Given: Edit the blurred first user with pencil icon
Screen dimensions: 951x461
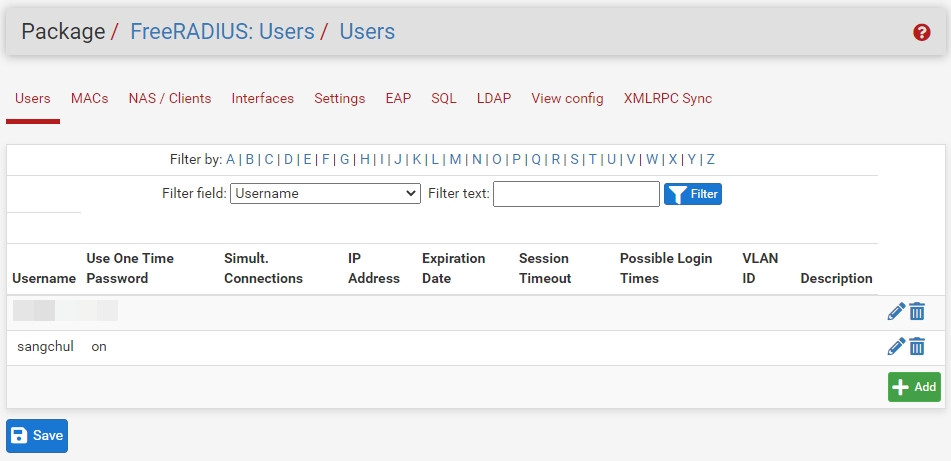Looking at the screenshot, I should tap(896, 312).
